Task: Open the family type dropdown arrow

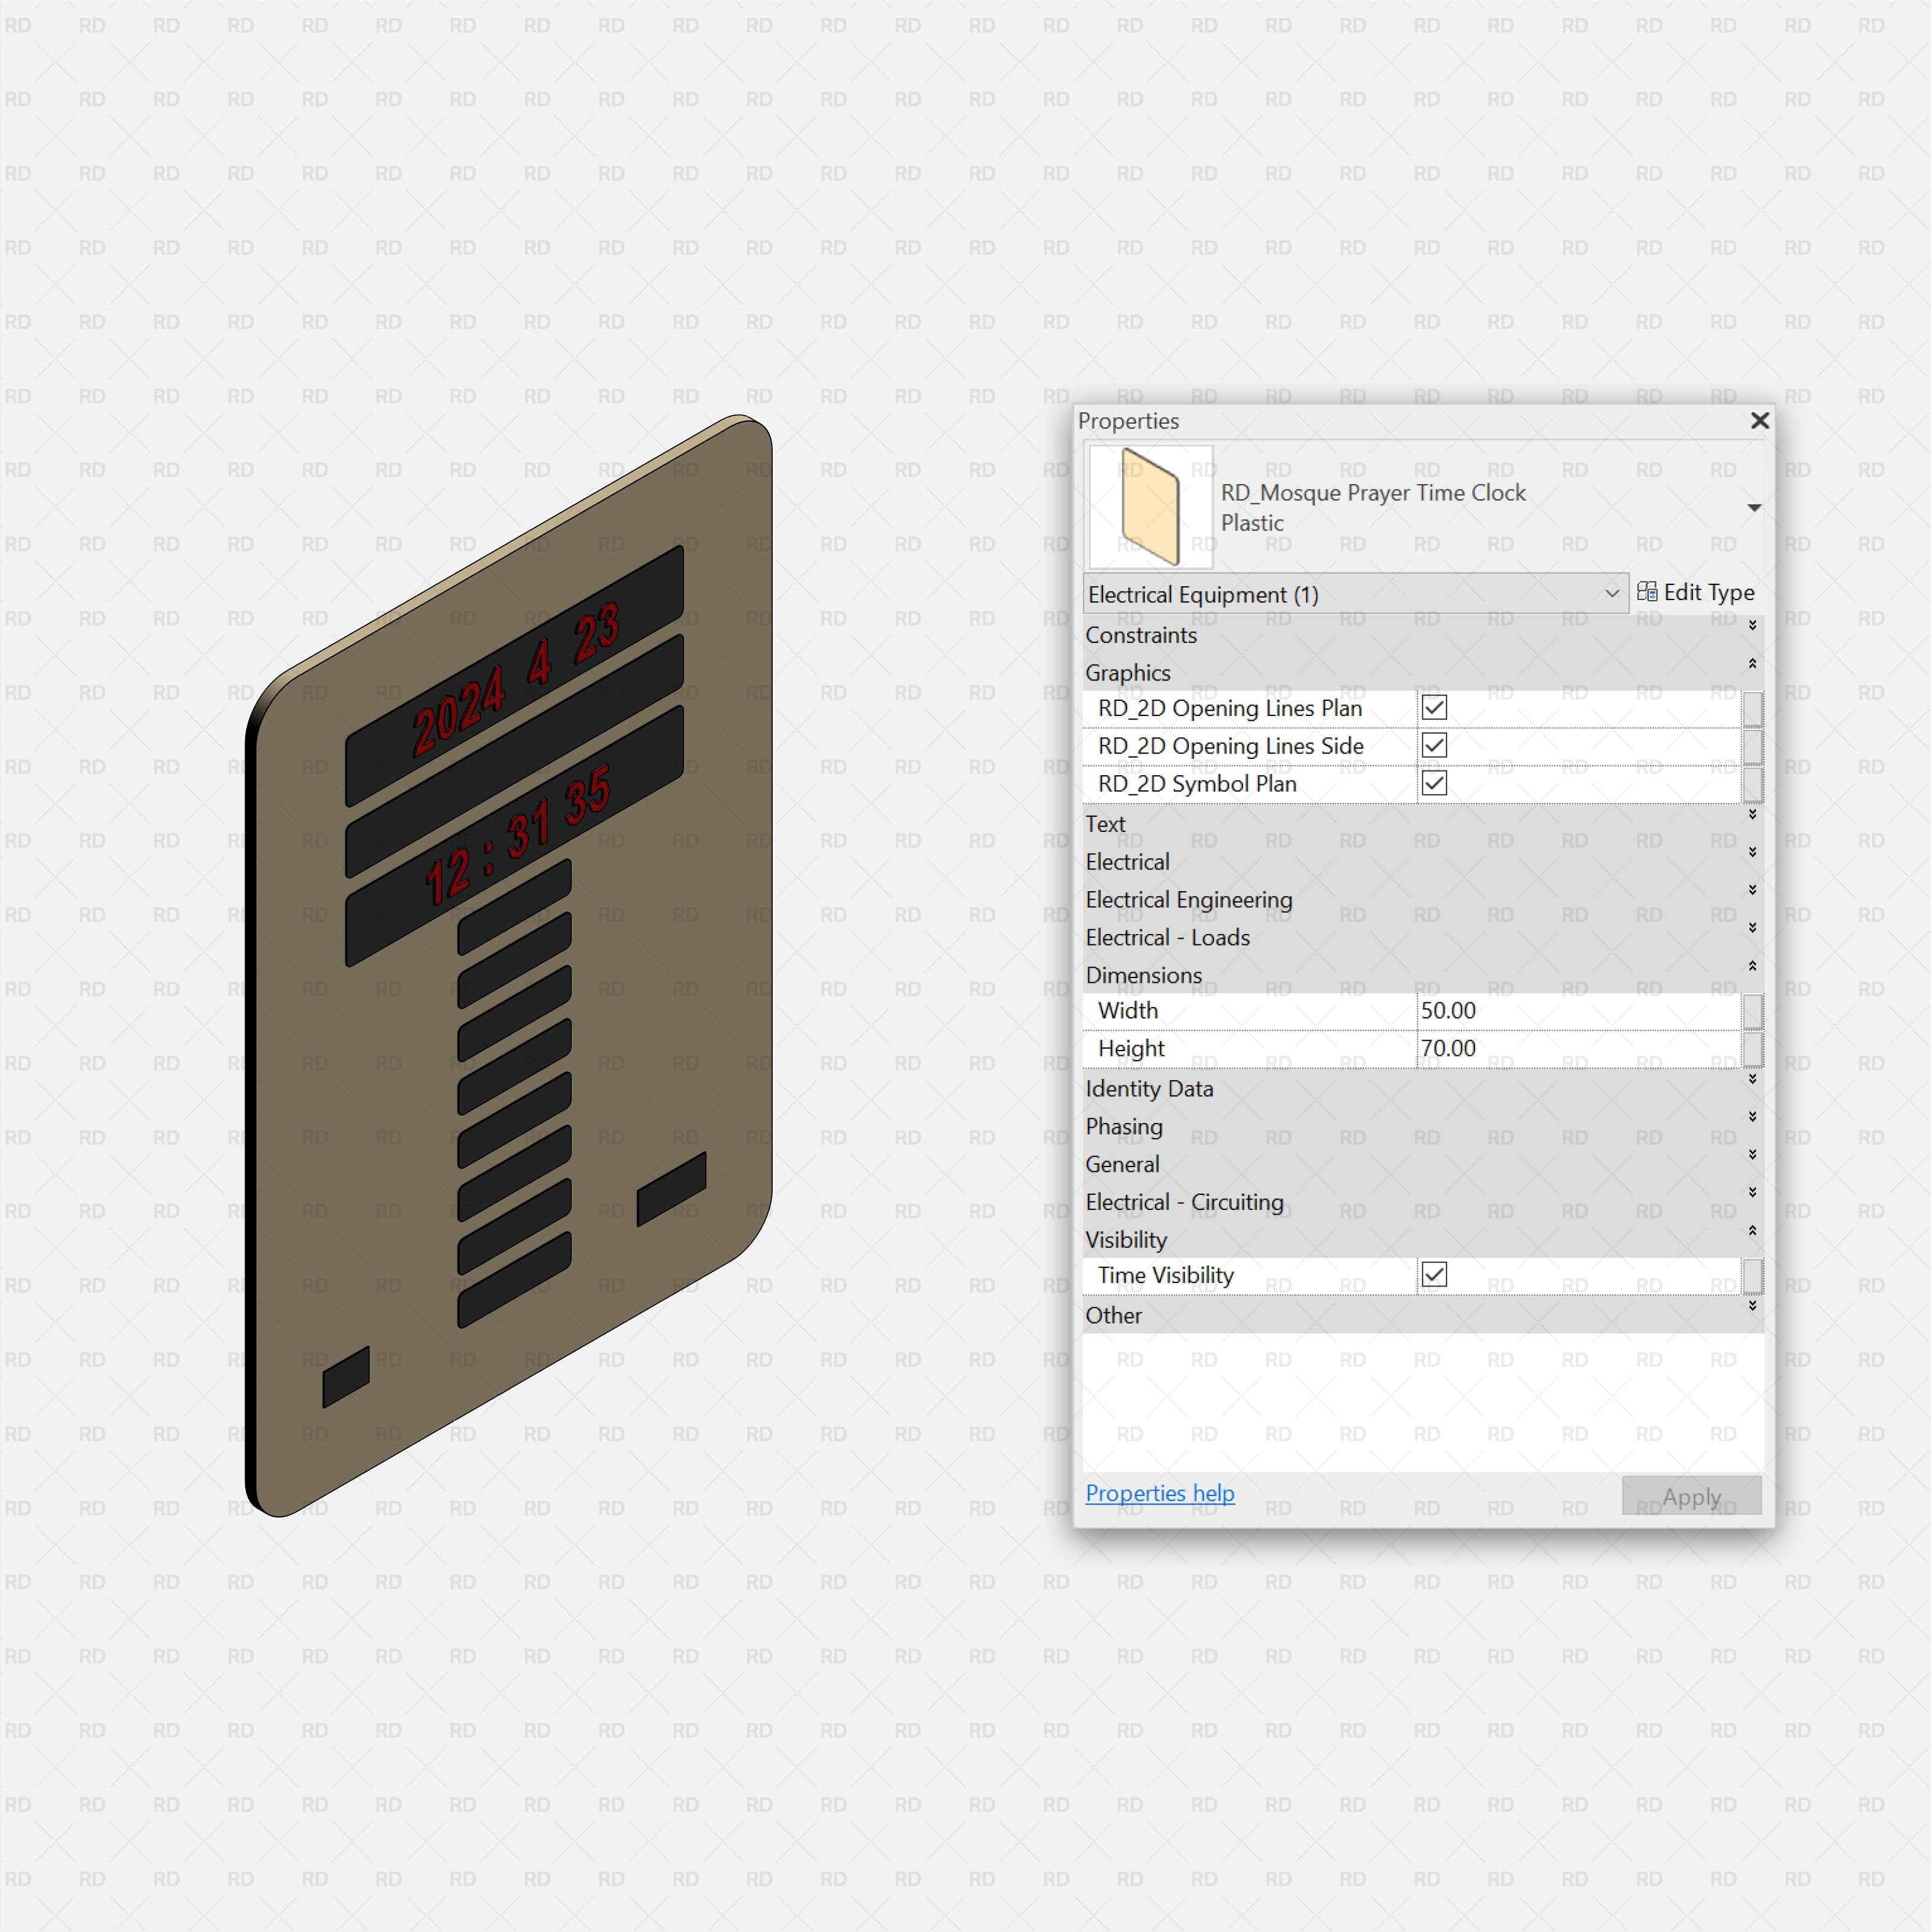Action: 1754,507
